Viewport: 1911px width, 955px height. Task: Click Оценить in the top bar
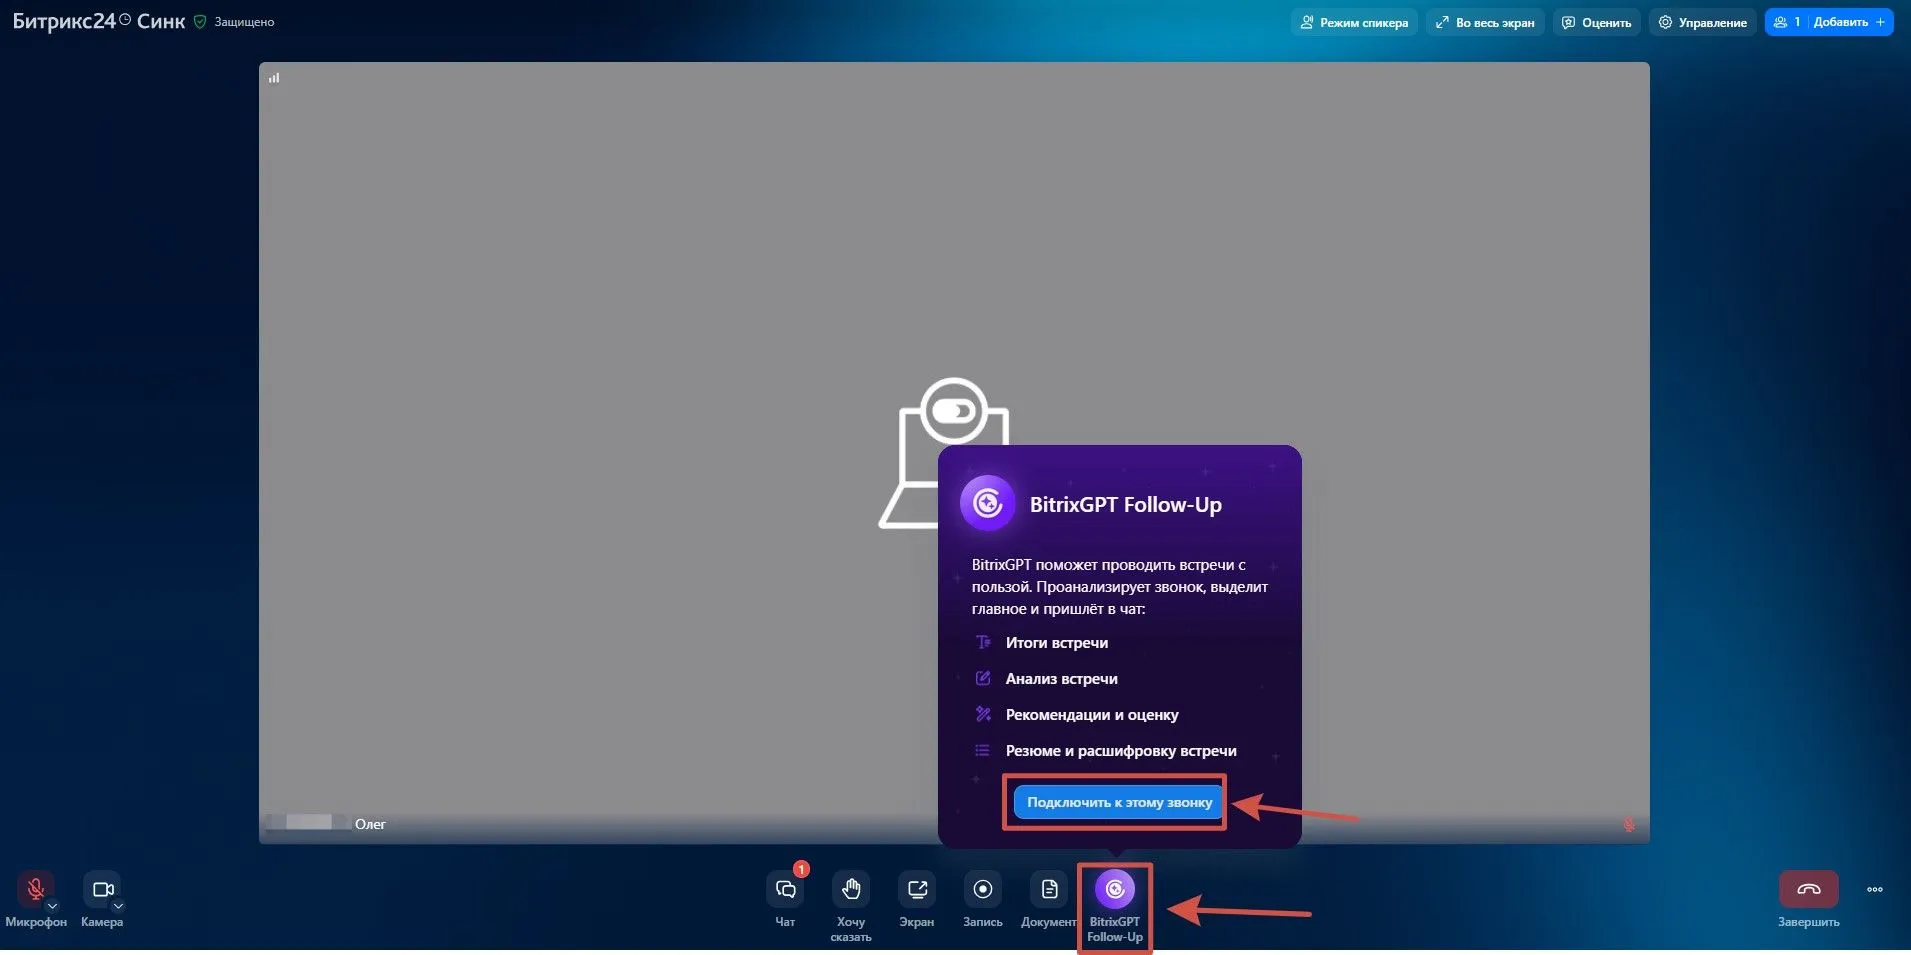(1596, 22)
